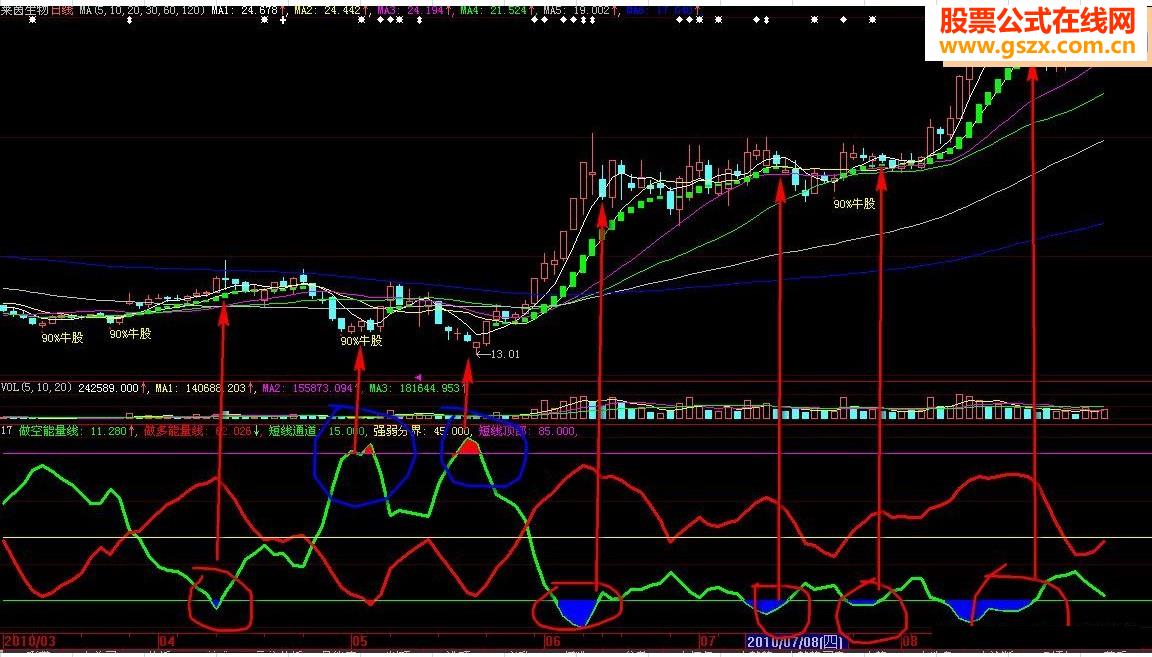Select the 04 month tick on time axis
The width and height of the screenshot is (1152, 657).
point(168,642)
